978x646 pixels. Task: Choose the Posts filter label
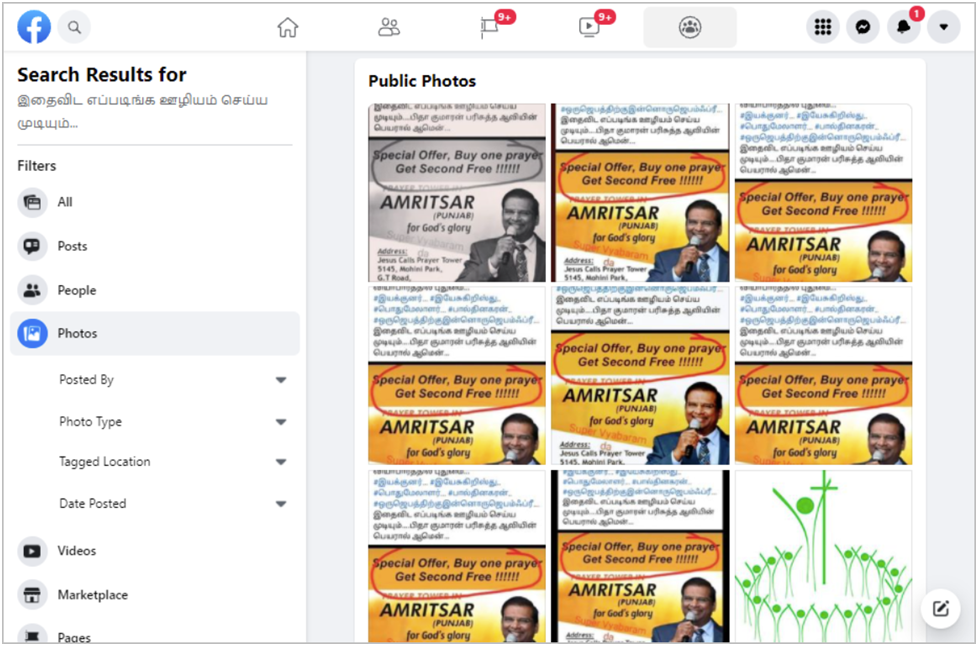click(72, 246)
